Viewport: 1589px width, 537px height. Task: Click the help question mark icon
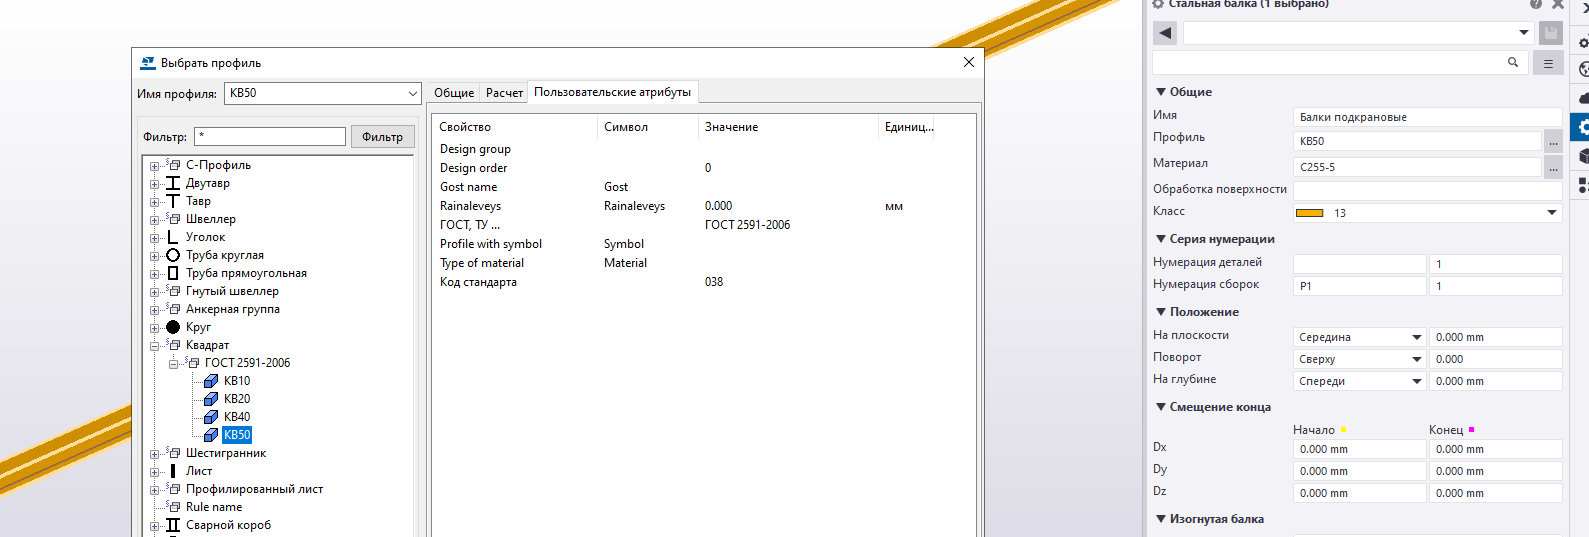pyautogui.click(x=1535, y=4)
